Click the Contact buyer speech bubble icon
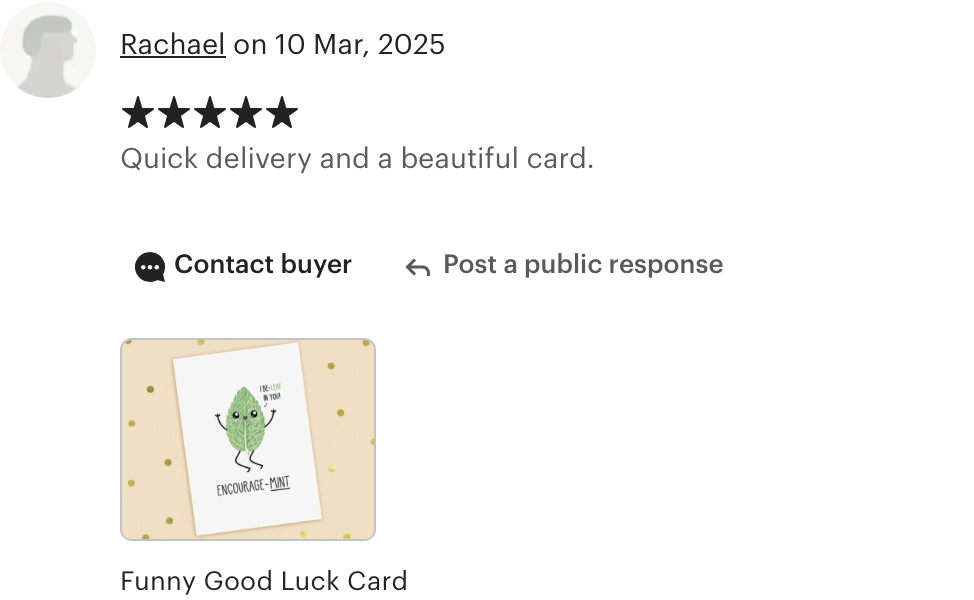The height and width of the screenshot is (600, 974). coord(150,266)
